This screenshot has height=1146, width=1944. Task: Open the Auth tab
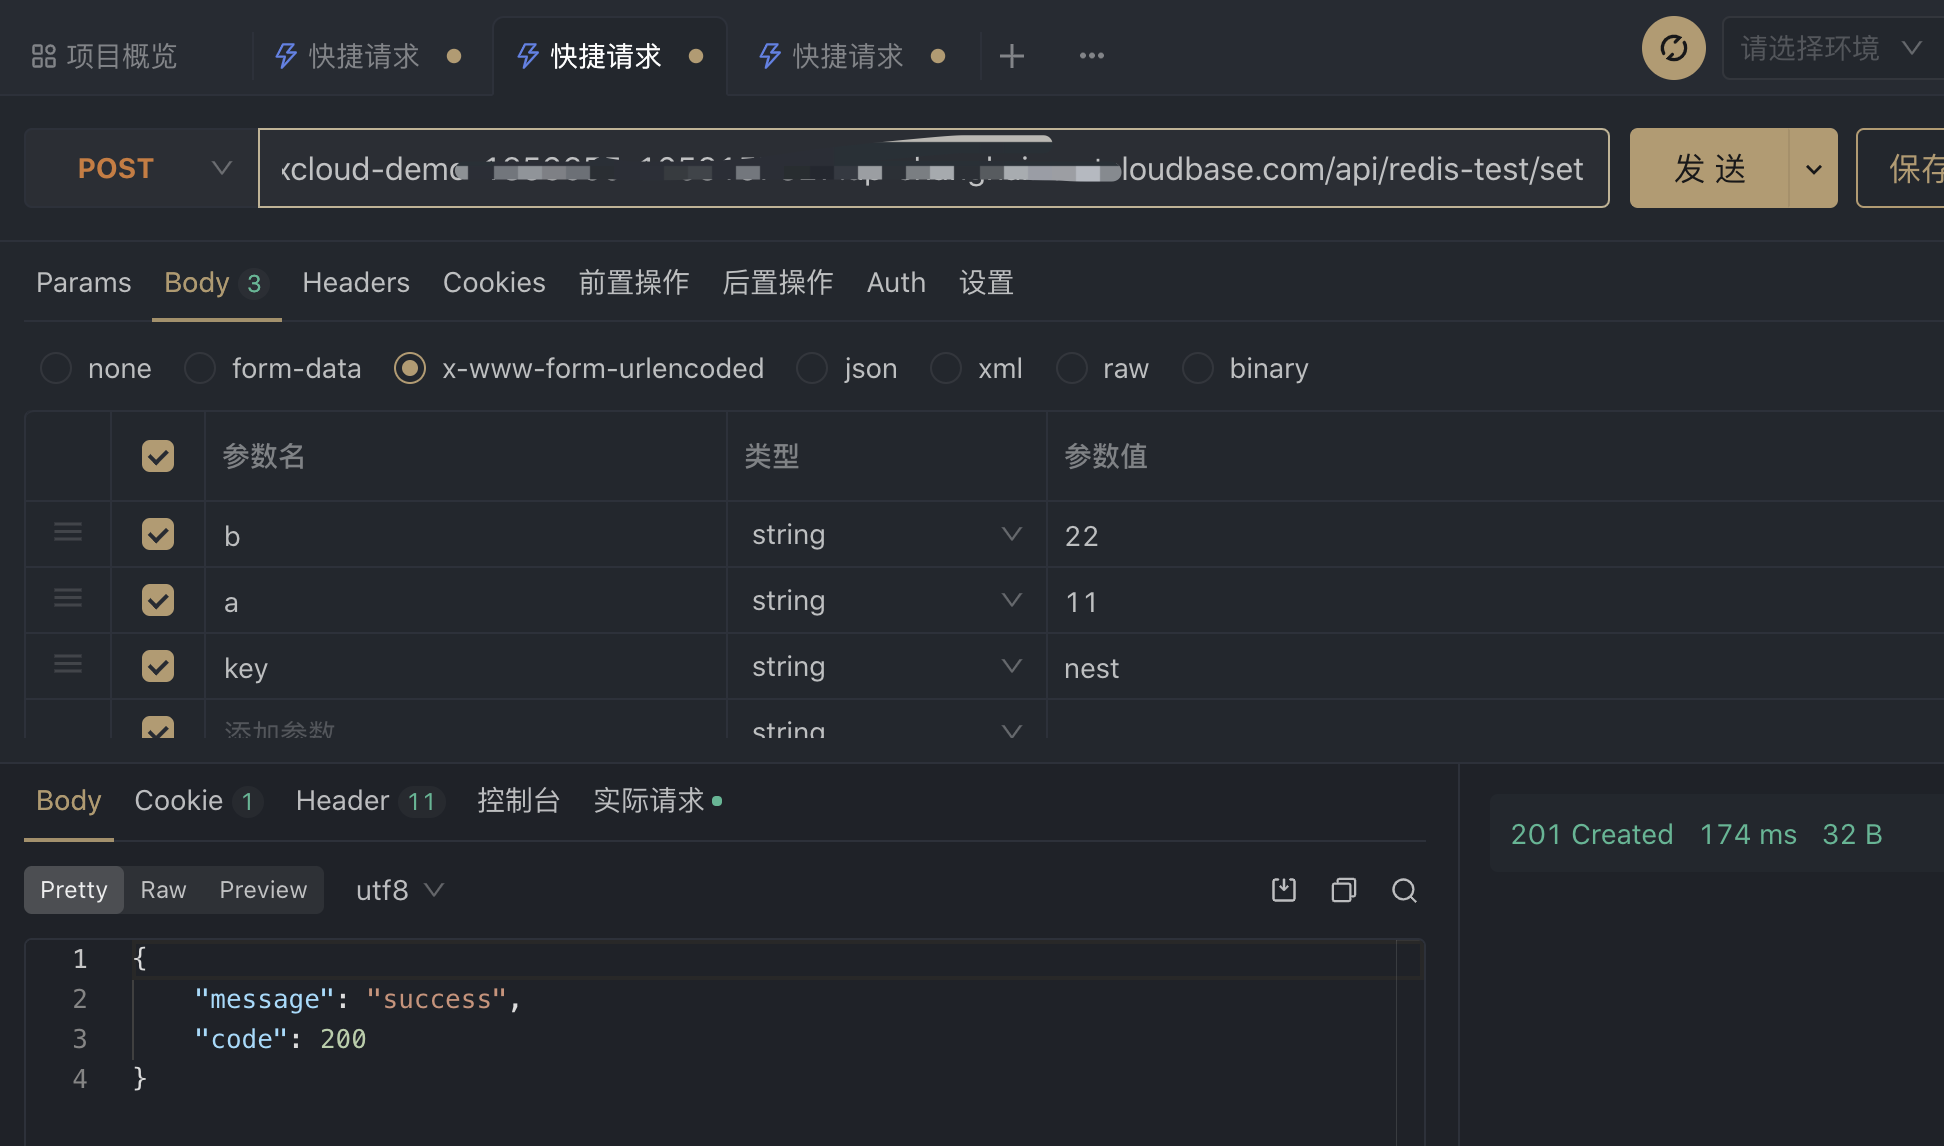click(896, 283)
